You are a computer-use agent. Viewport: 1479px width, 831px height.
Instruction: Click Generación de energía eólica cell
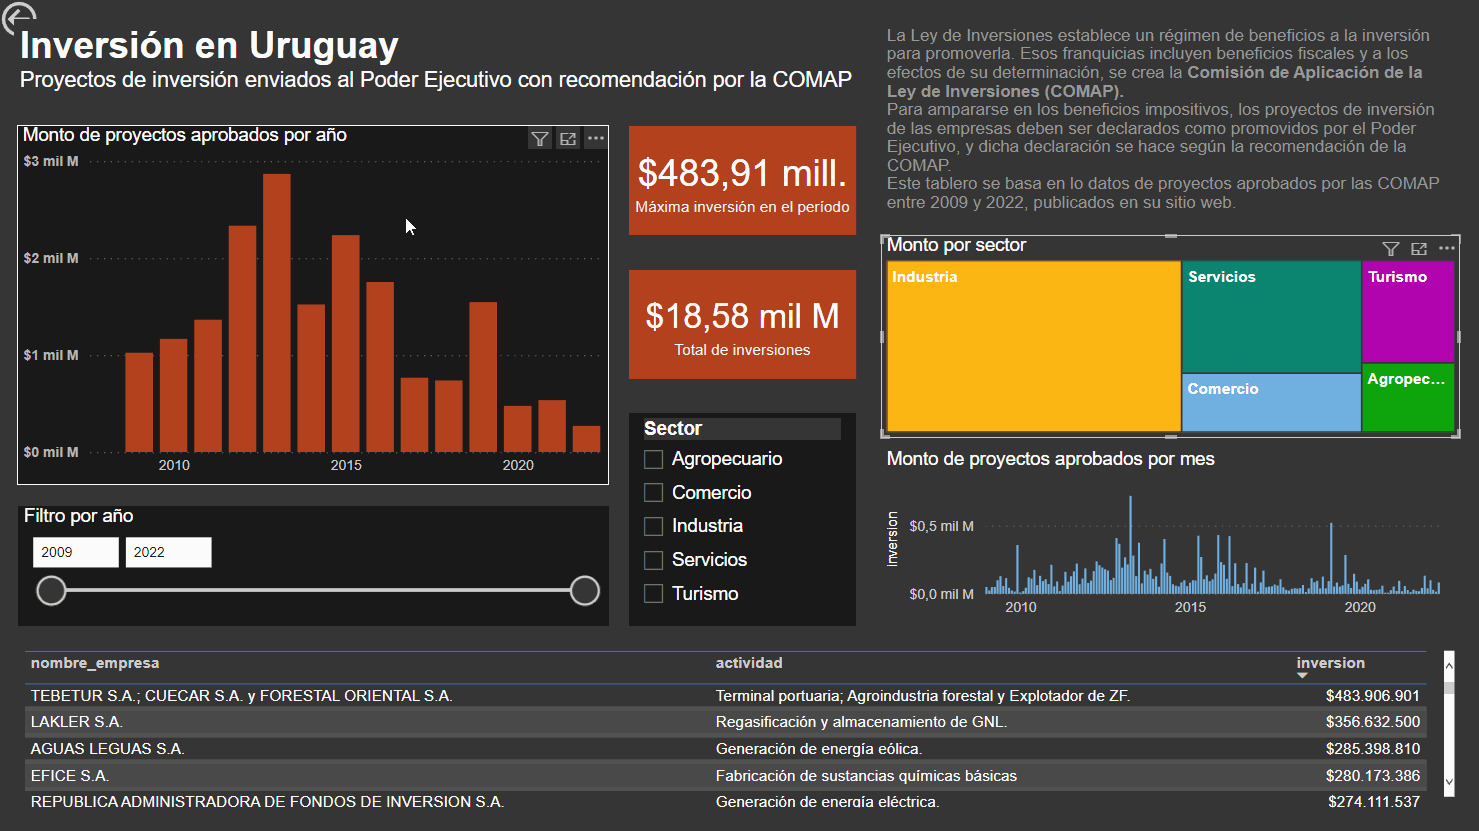click(819, 749)
